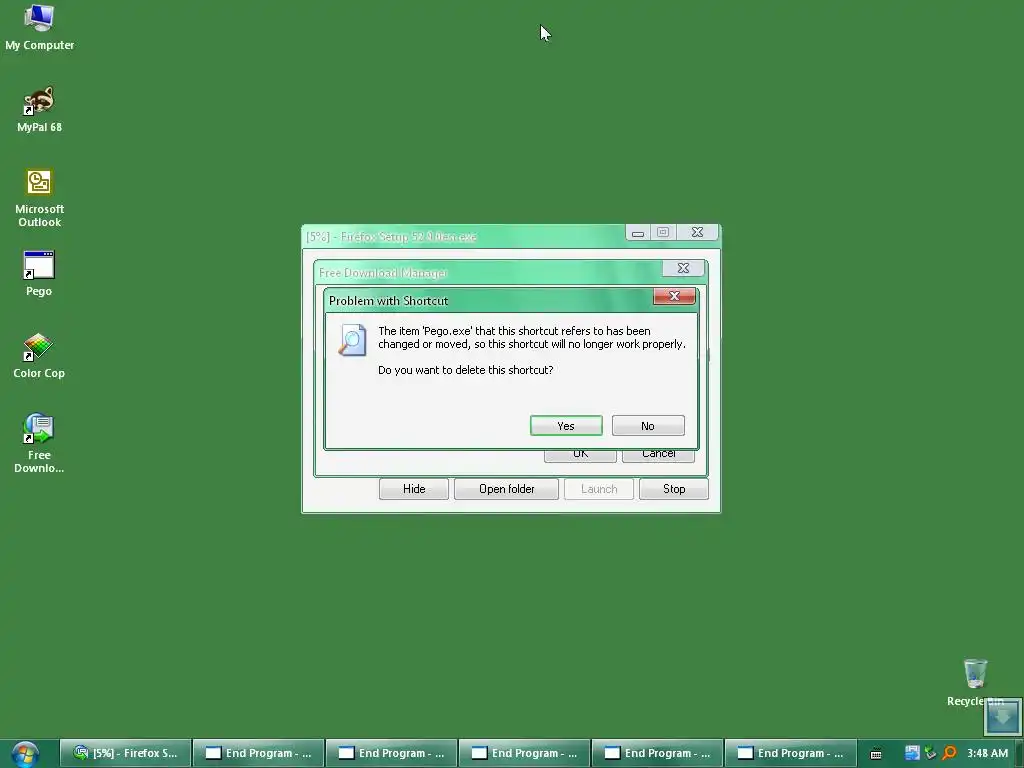Close the Firefox Setup download window
Screen dimensions: 1024x768
[x=697, y=232]
